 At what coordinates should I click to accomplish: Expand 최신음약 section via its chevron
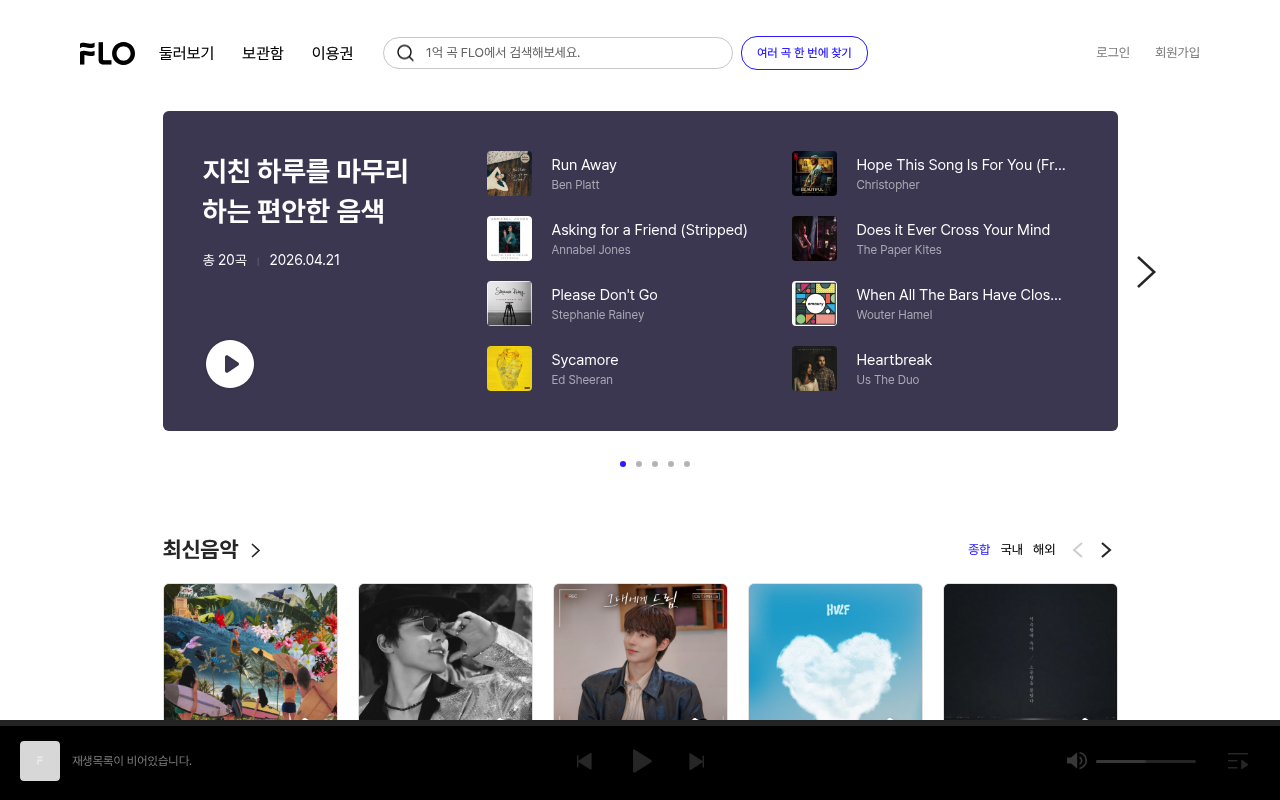[x=255, y=550]
